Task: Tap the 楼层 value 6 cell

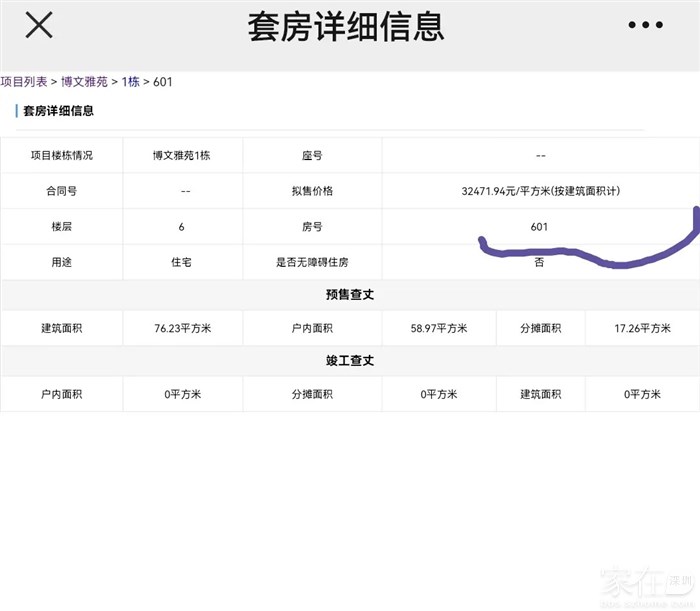Action: [181, 227]
